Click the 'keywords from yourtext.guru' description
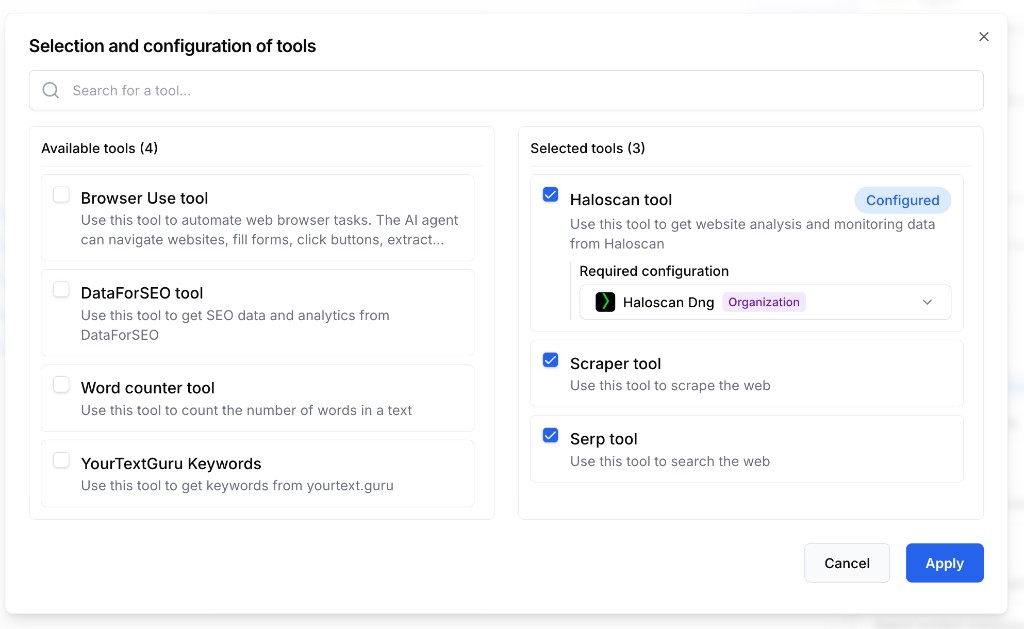This screenshot has height=629, width=1024. pyautogui.click(x=237, y=485)
